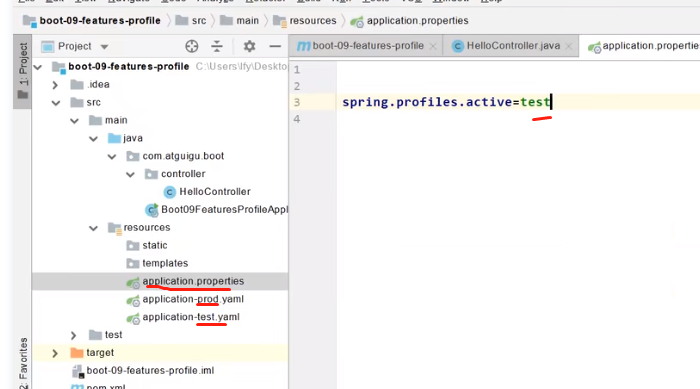Screen dimensions: 700x389
Task: Click Spring Boot application class icon
Action: click(152, 210)
